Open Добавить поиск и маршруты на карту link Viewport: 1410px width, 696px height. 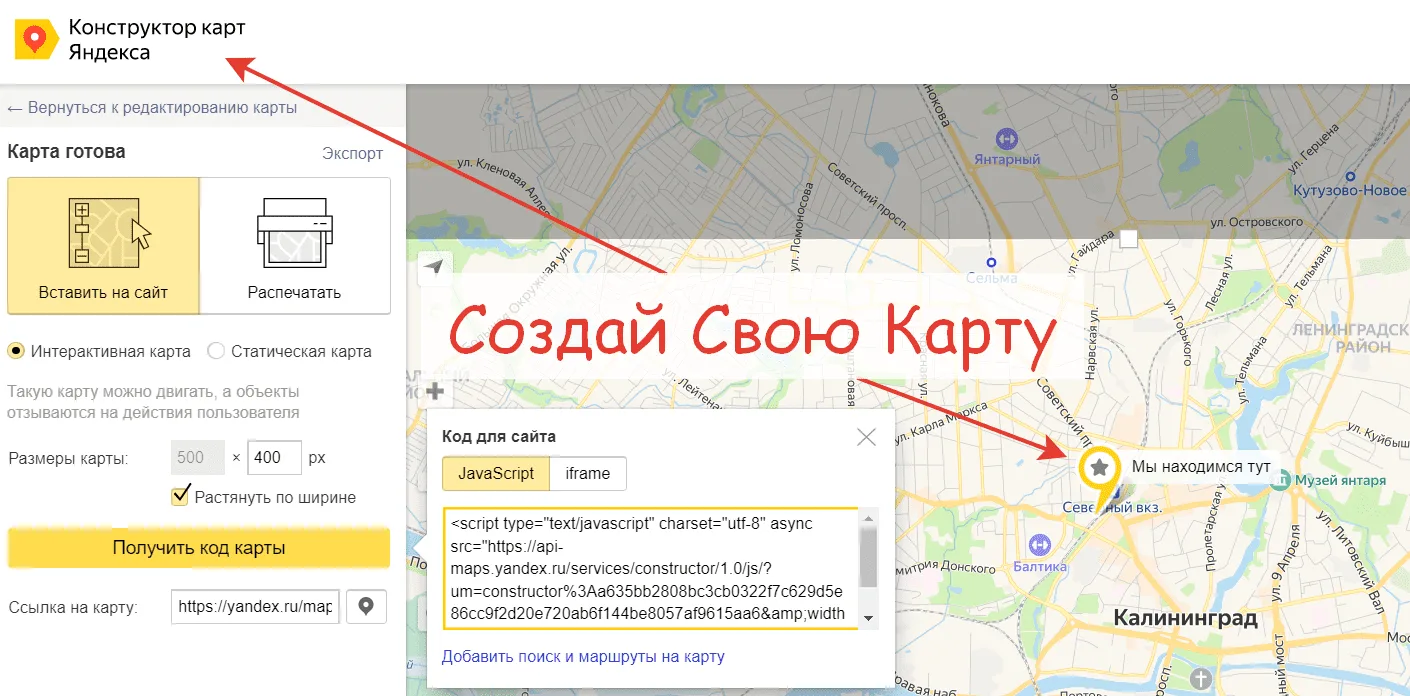(583, 657)
